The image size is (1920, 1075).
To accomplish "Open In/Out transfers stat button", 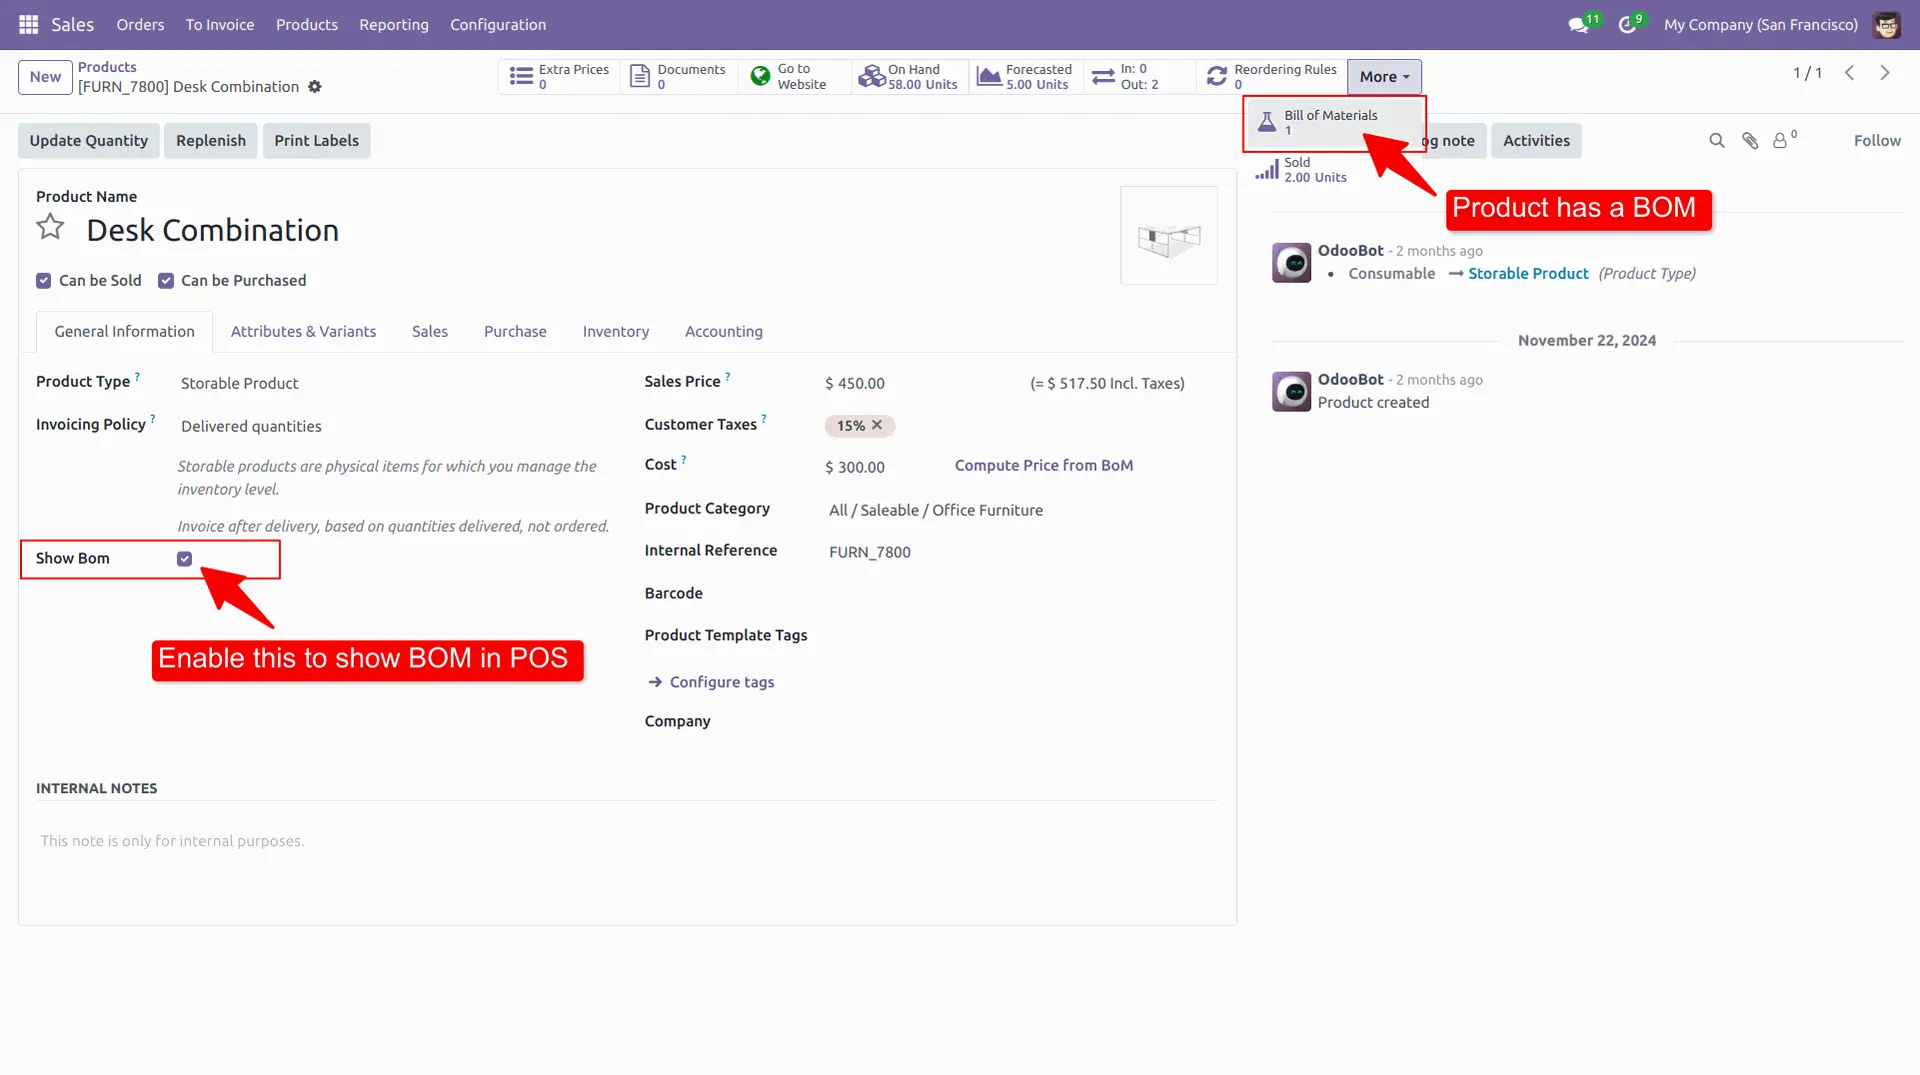I will point(1138,77).
